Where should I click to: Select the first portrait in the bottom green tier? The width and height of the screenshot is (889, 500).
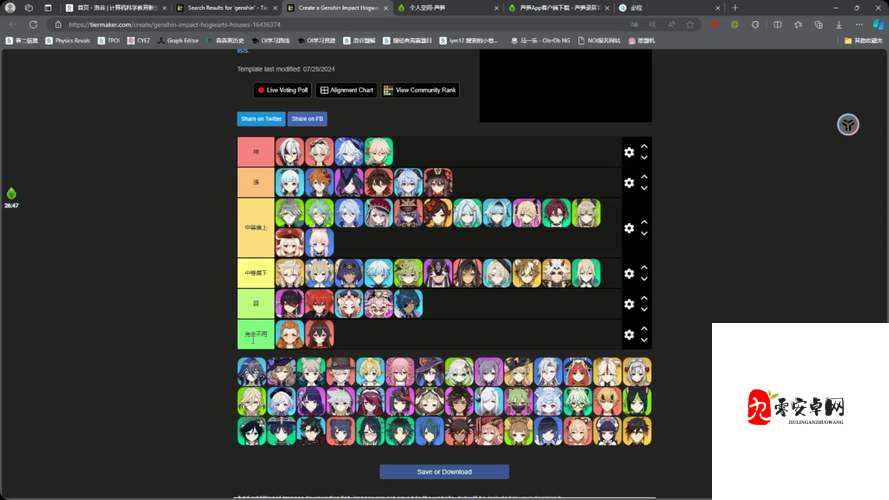point(290,334)
